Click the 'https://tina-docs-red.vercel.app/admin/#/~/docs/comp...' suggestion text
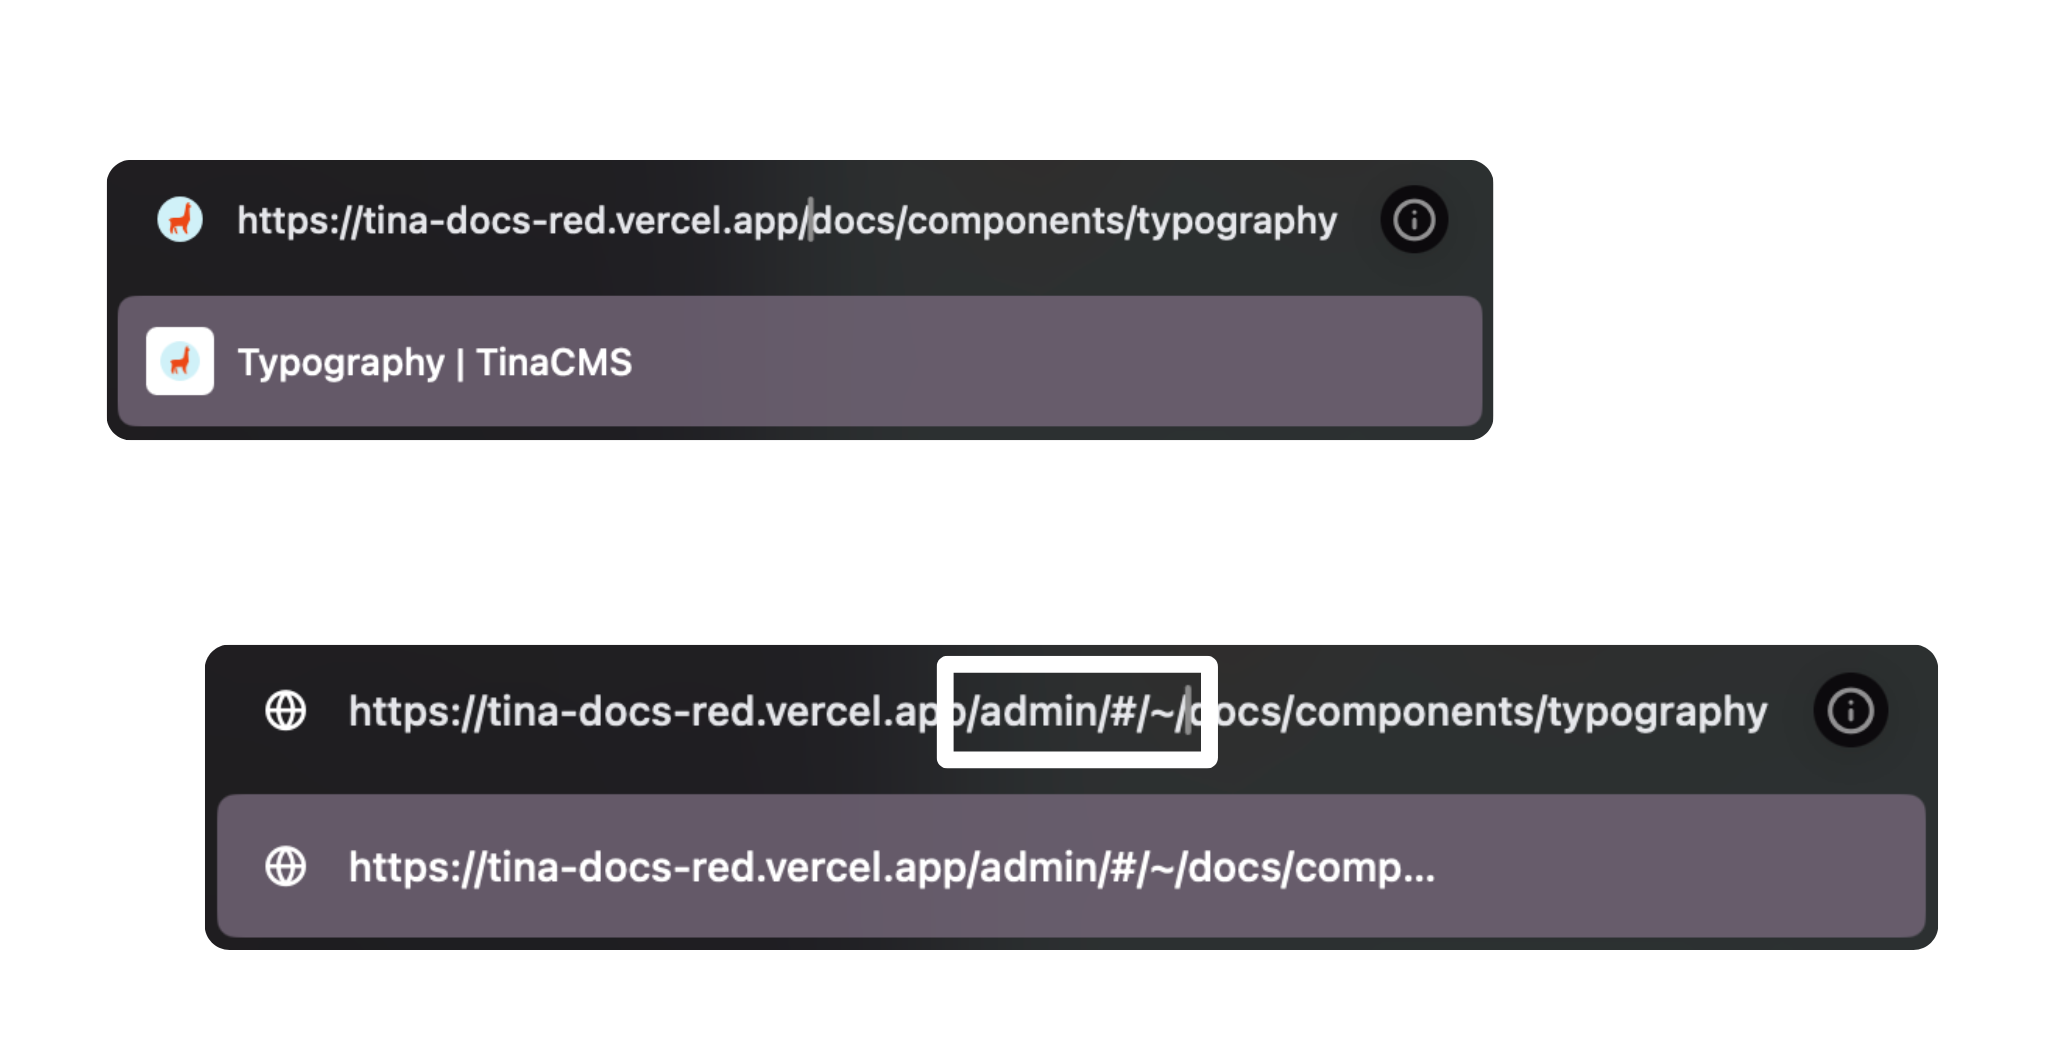The width and height of the screenshot is (2061, 1059). point(890,867)
